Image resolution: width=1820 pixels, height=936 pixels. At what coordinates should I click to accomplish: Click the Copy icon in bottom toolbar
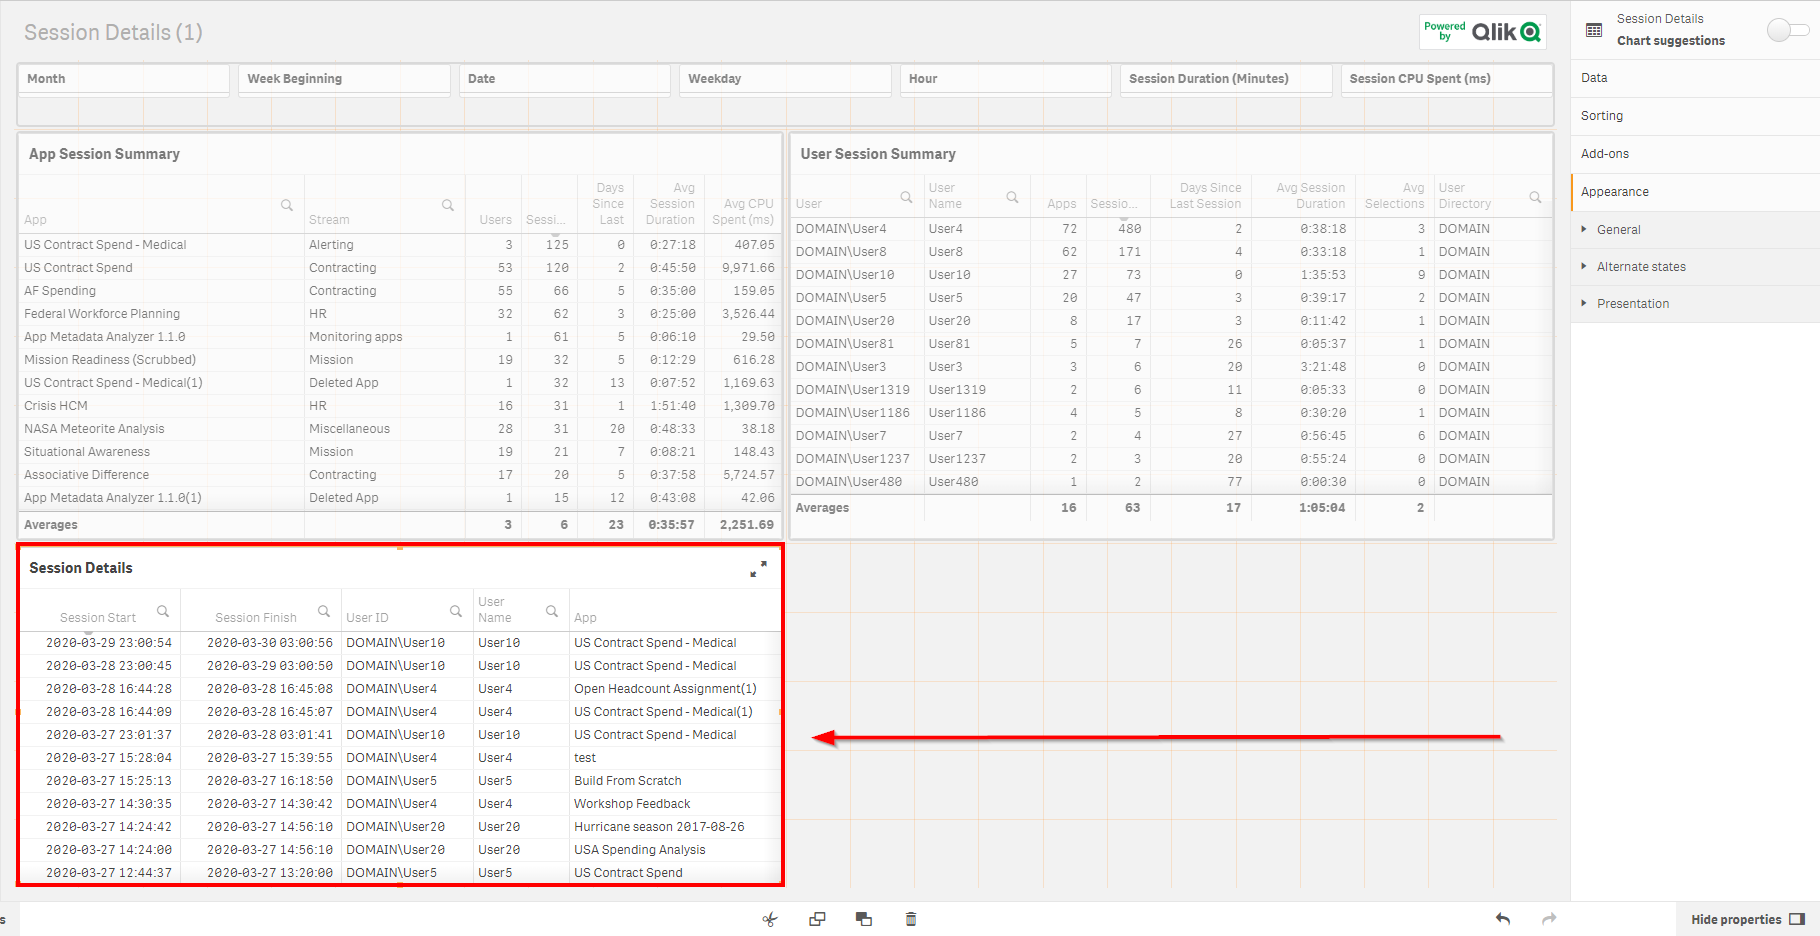coord(817,919)
